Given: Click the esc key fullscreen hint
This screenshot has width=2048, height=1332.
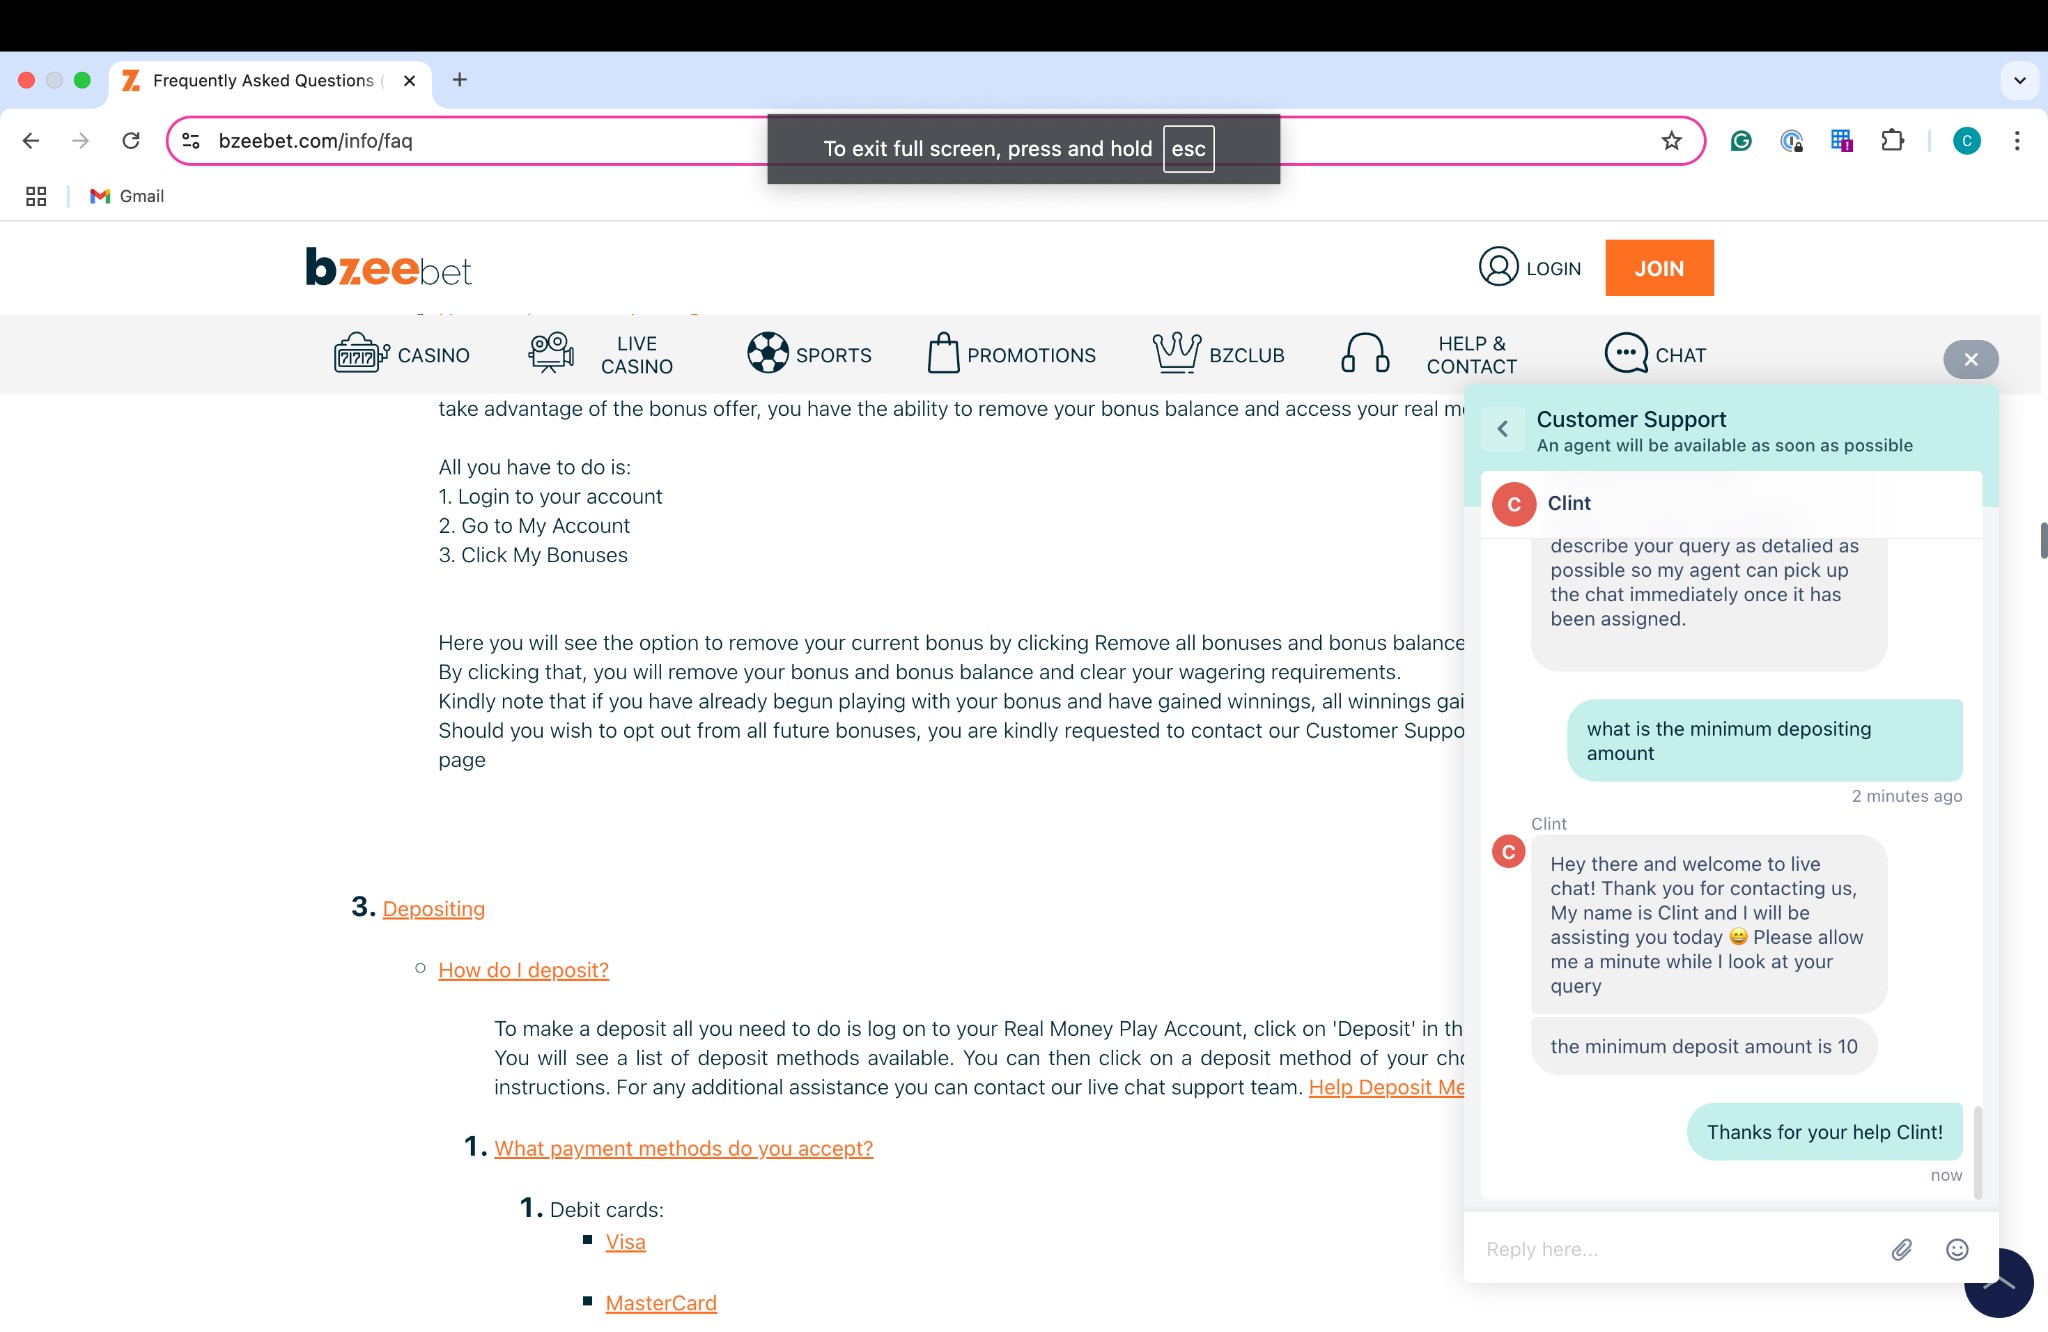Looking at the screenshot, I should coord(1188,149).
